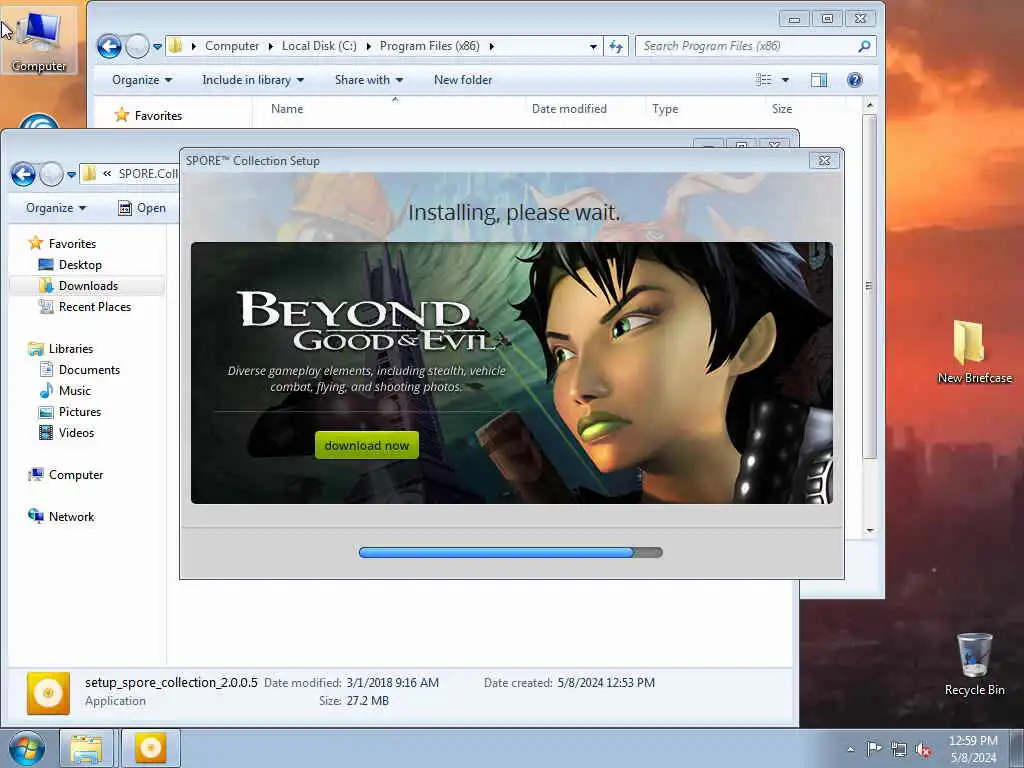Viewport: 1024px width, 768px height.
Task: Select Network in the navigation pane
Action: 61,517
